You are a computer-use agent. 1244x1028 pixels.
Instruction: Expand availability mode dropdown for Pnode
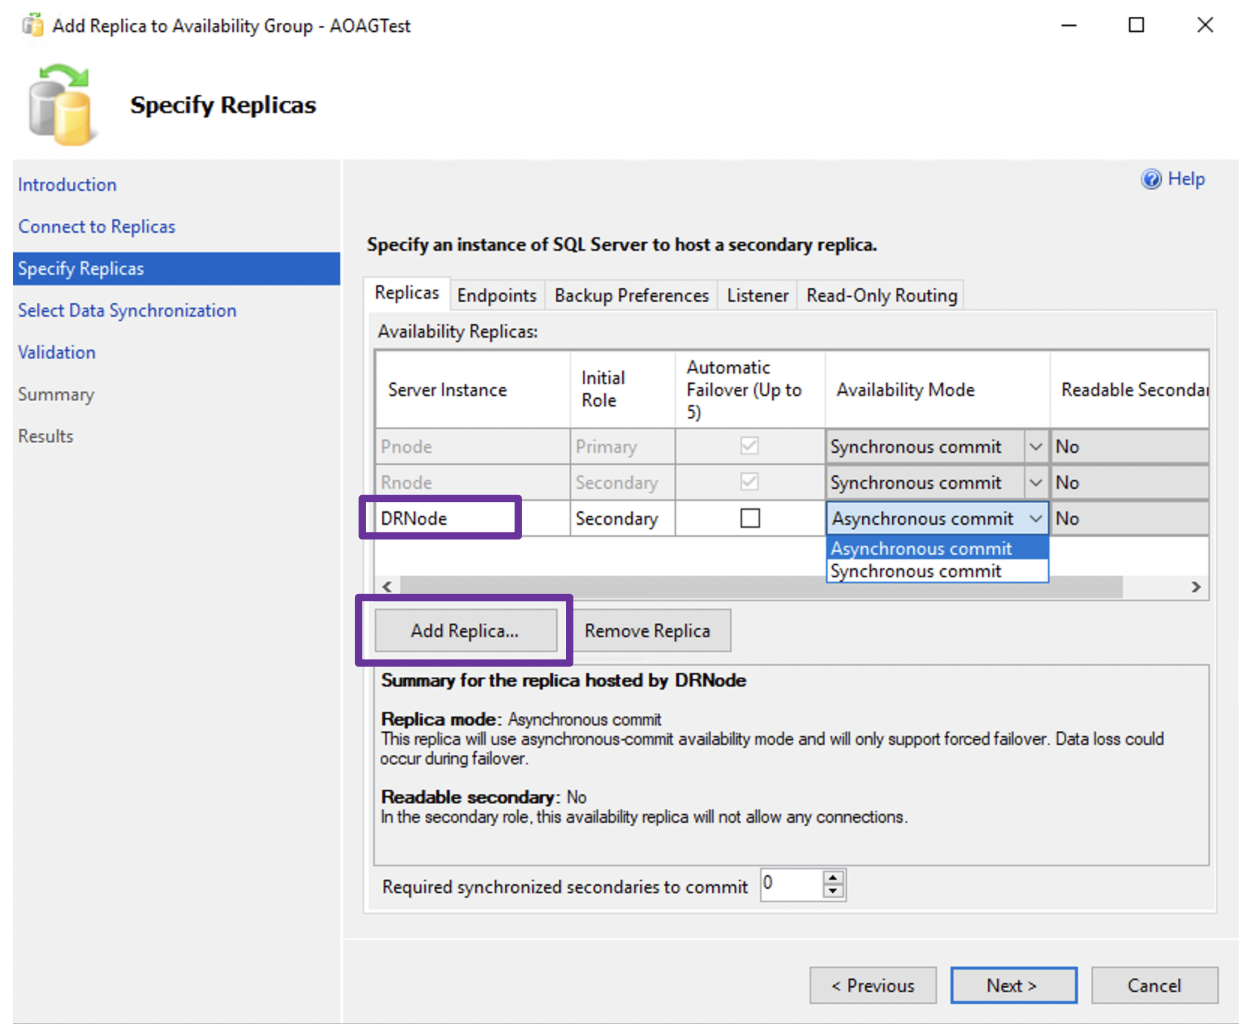[x=1036, y=447]
